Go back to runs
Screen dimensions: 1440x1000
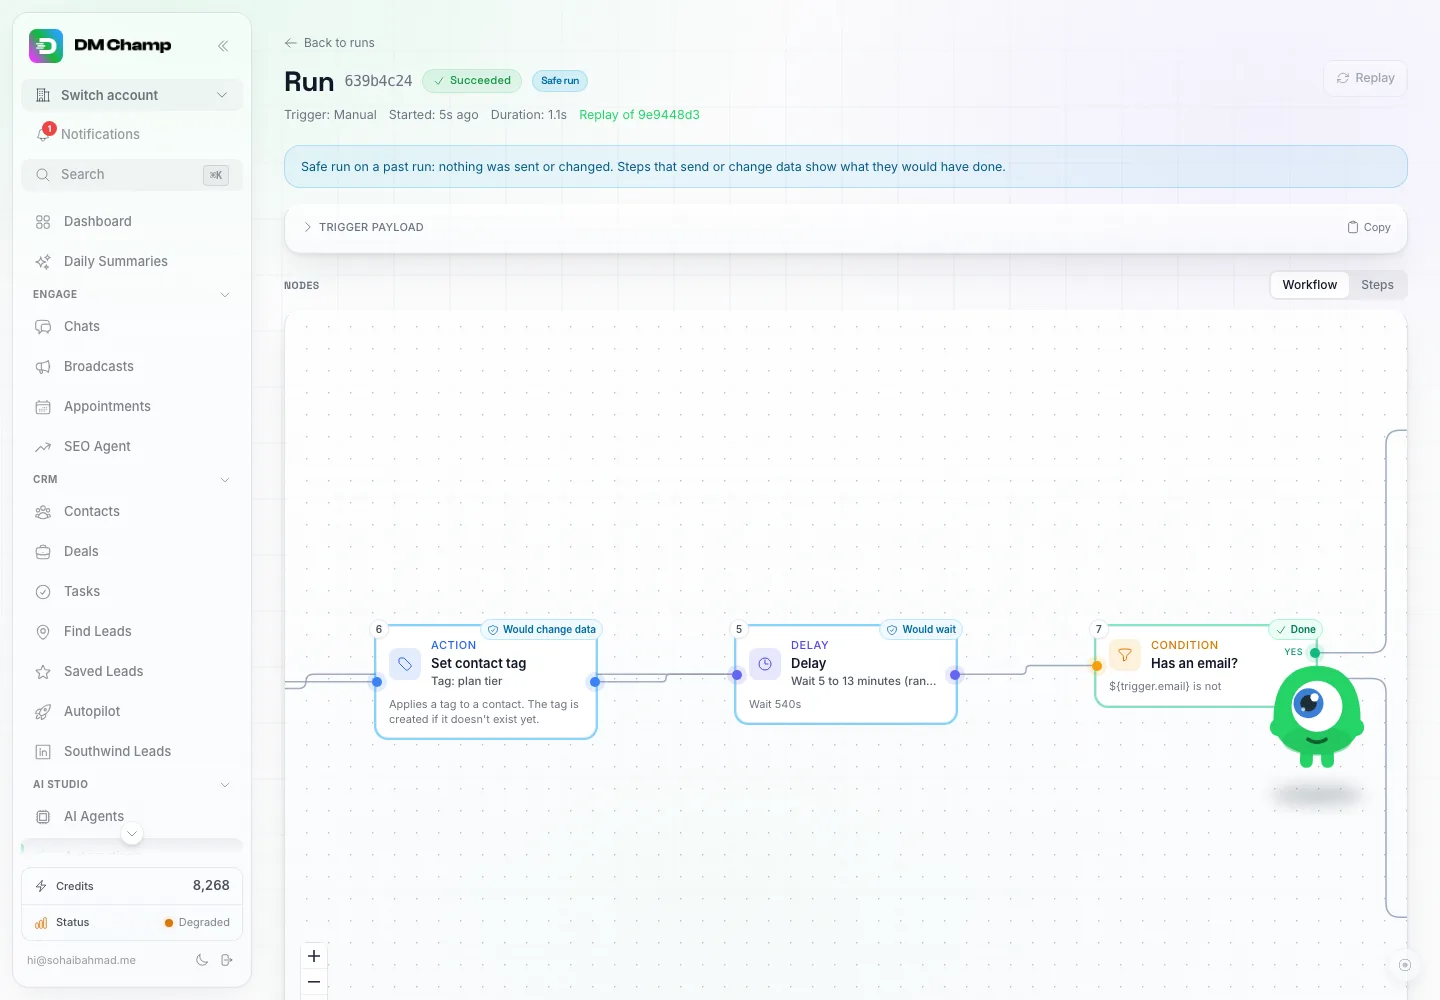(329, 43)
